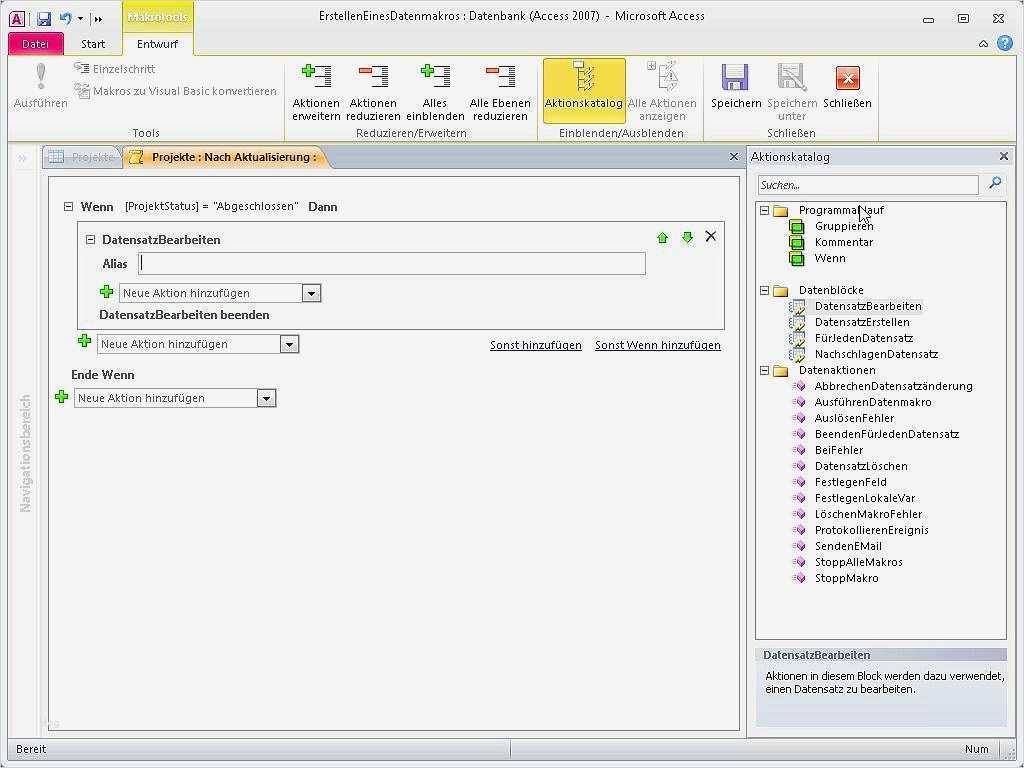Click the Sonst Wenn hinzufügen link
This screenshot has width=1024, height=768.
tap(658, 344)
